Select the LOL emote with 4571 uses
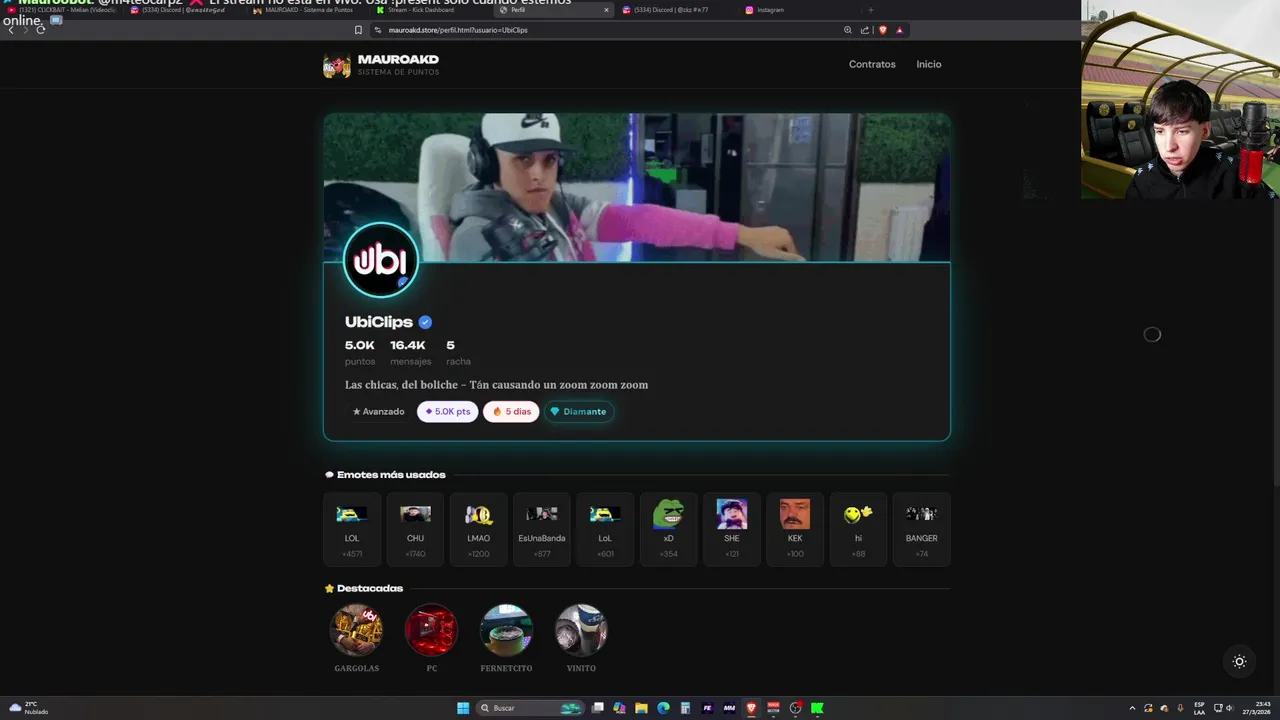This screenshot has width=1280, height=720. click(352, 529)
